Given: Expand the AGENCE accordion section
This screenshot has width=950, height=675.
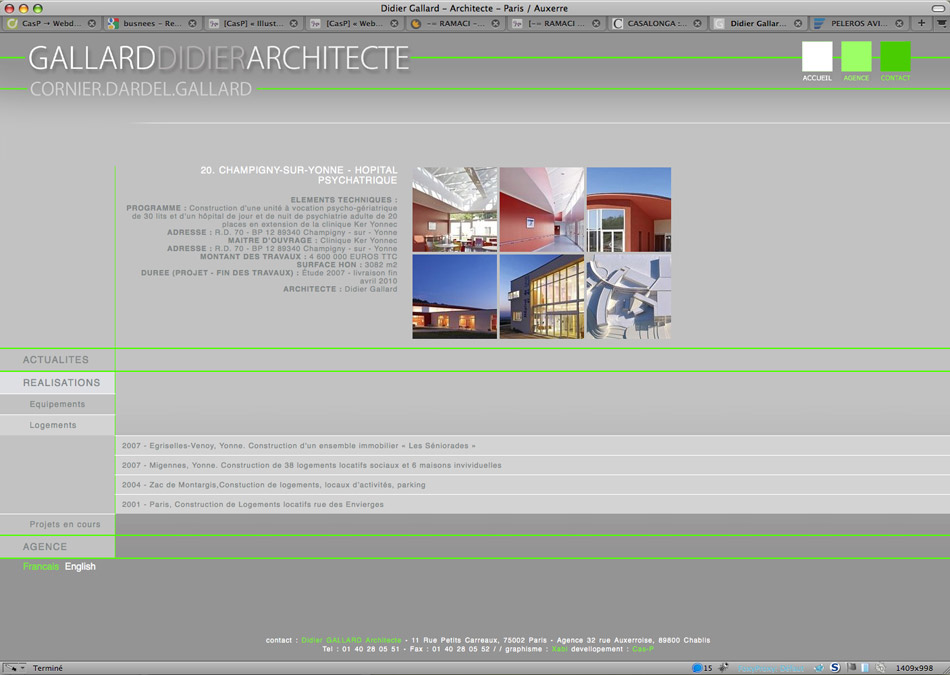Looking at the screenshot, I should pyautogui.click(x=45, y=547).
